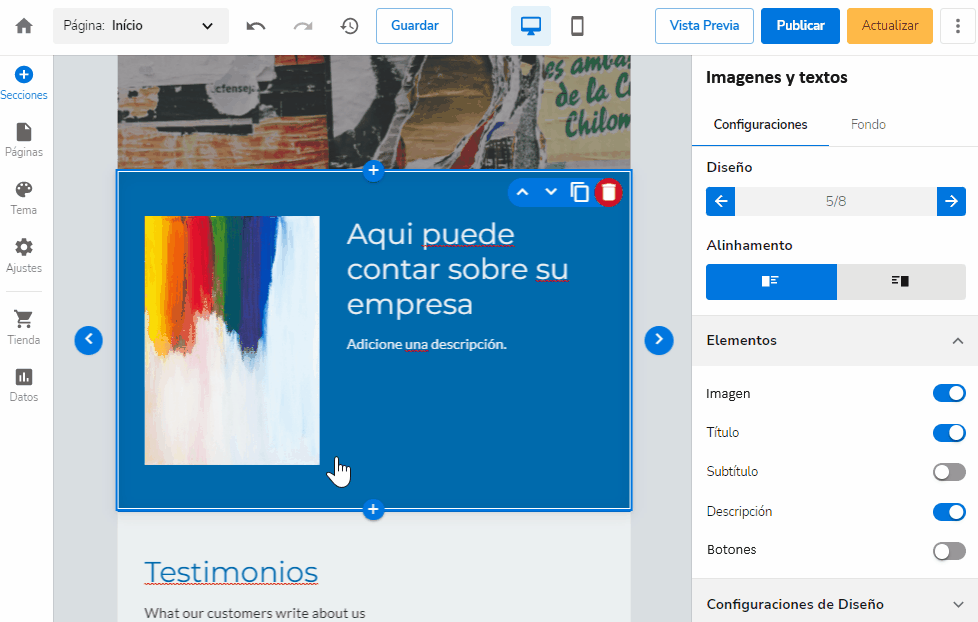The width and height of the screenshot is (978, 622).
Task: Switch to the Fondo tab
Action: (x=868, y=124)
